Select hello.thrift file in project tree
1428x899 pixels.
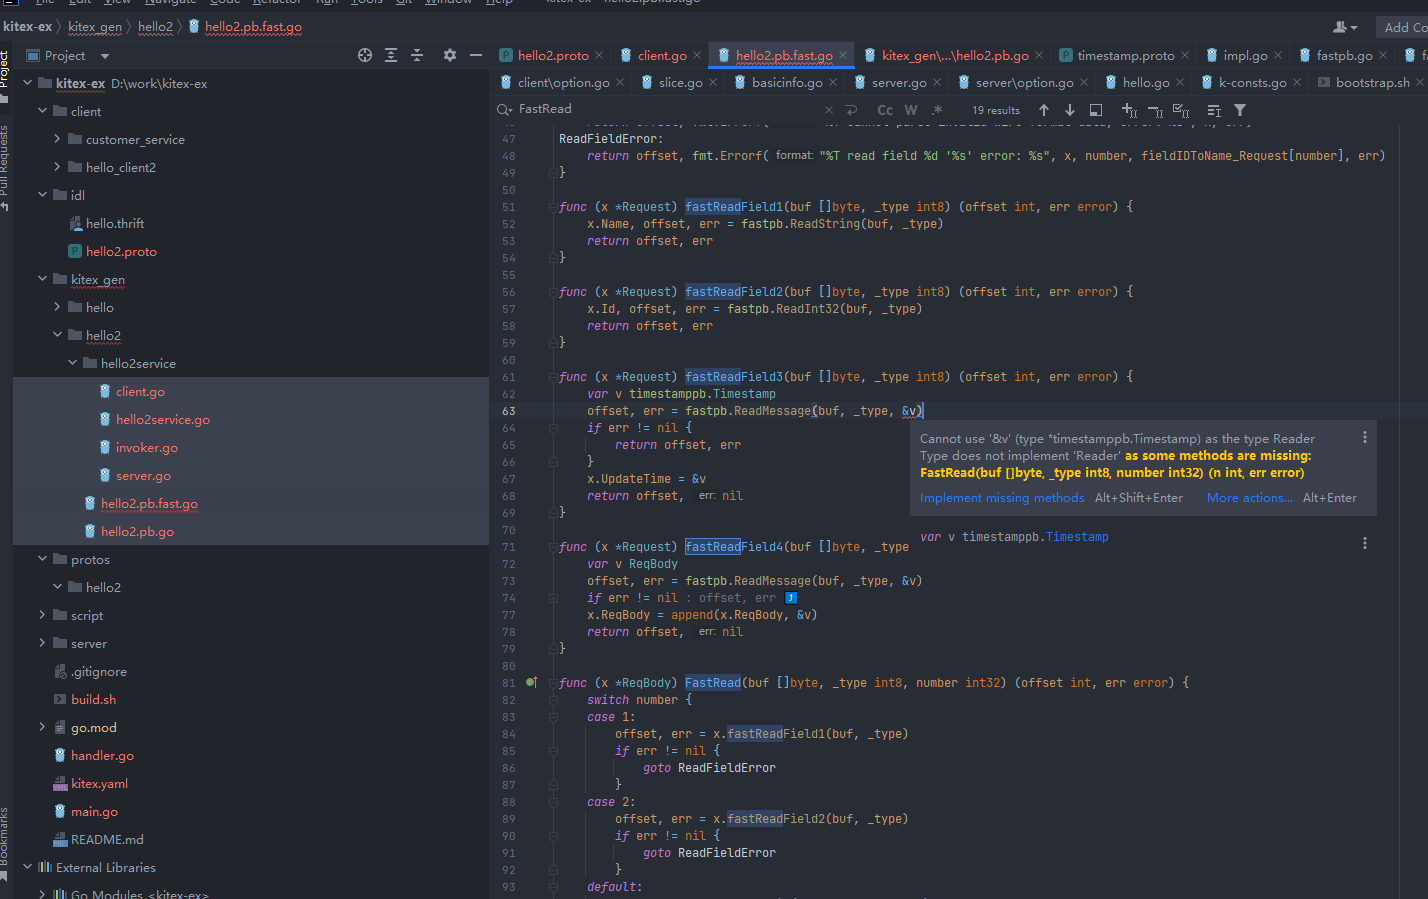[x=115, y=223]
